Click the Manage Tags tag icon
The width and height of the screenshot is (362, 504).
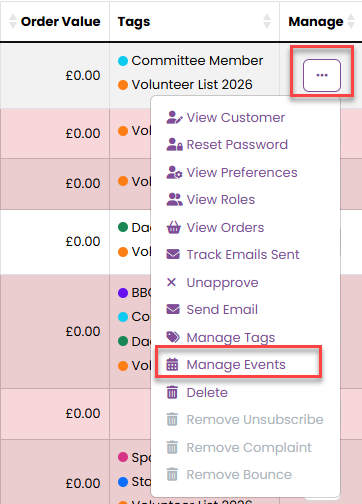point(173,337)
